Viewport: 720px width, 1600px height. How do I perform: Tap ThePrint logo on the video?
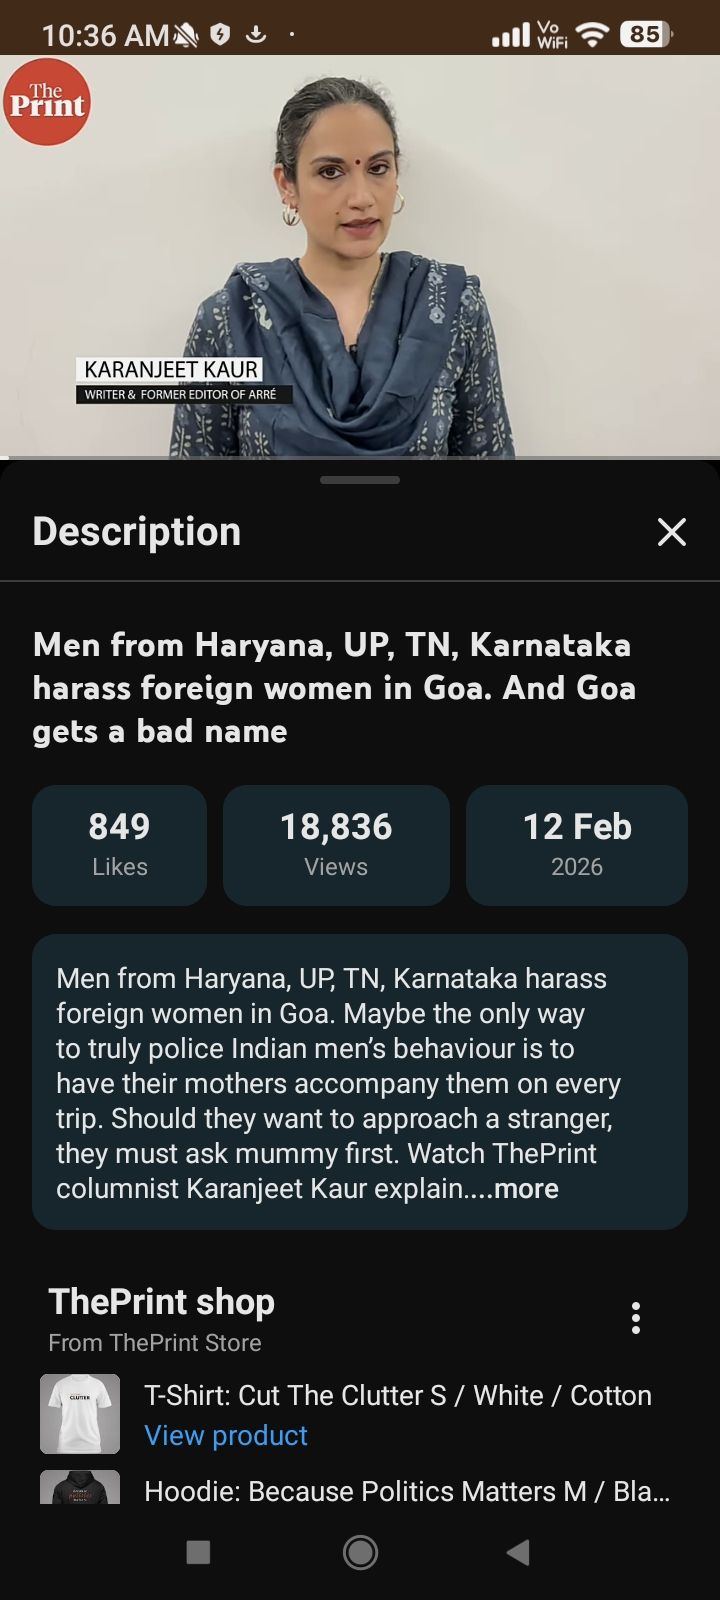(x=46, y=102)
